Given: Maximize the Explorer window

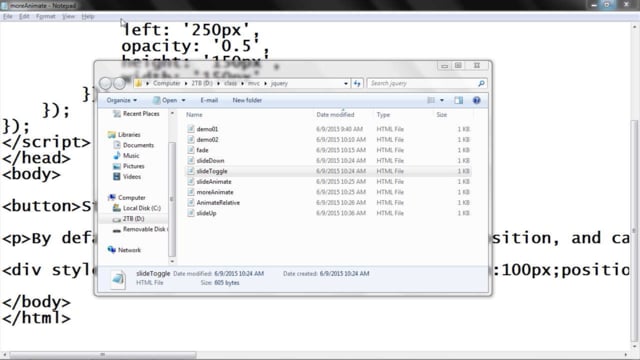Looking at the screenshot, I should pyautogui.click(x=458, y=66).
